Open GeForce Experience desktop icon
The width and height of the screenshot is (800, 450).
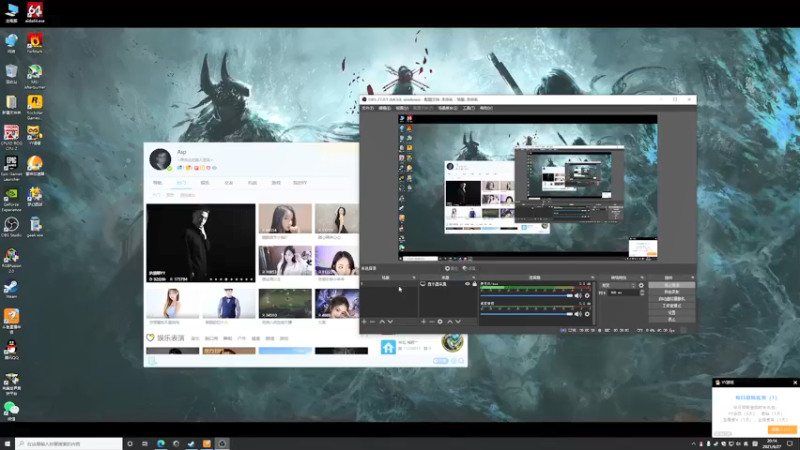(11, 199)
